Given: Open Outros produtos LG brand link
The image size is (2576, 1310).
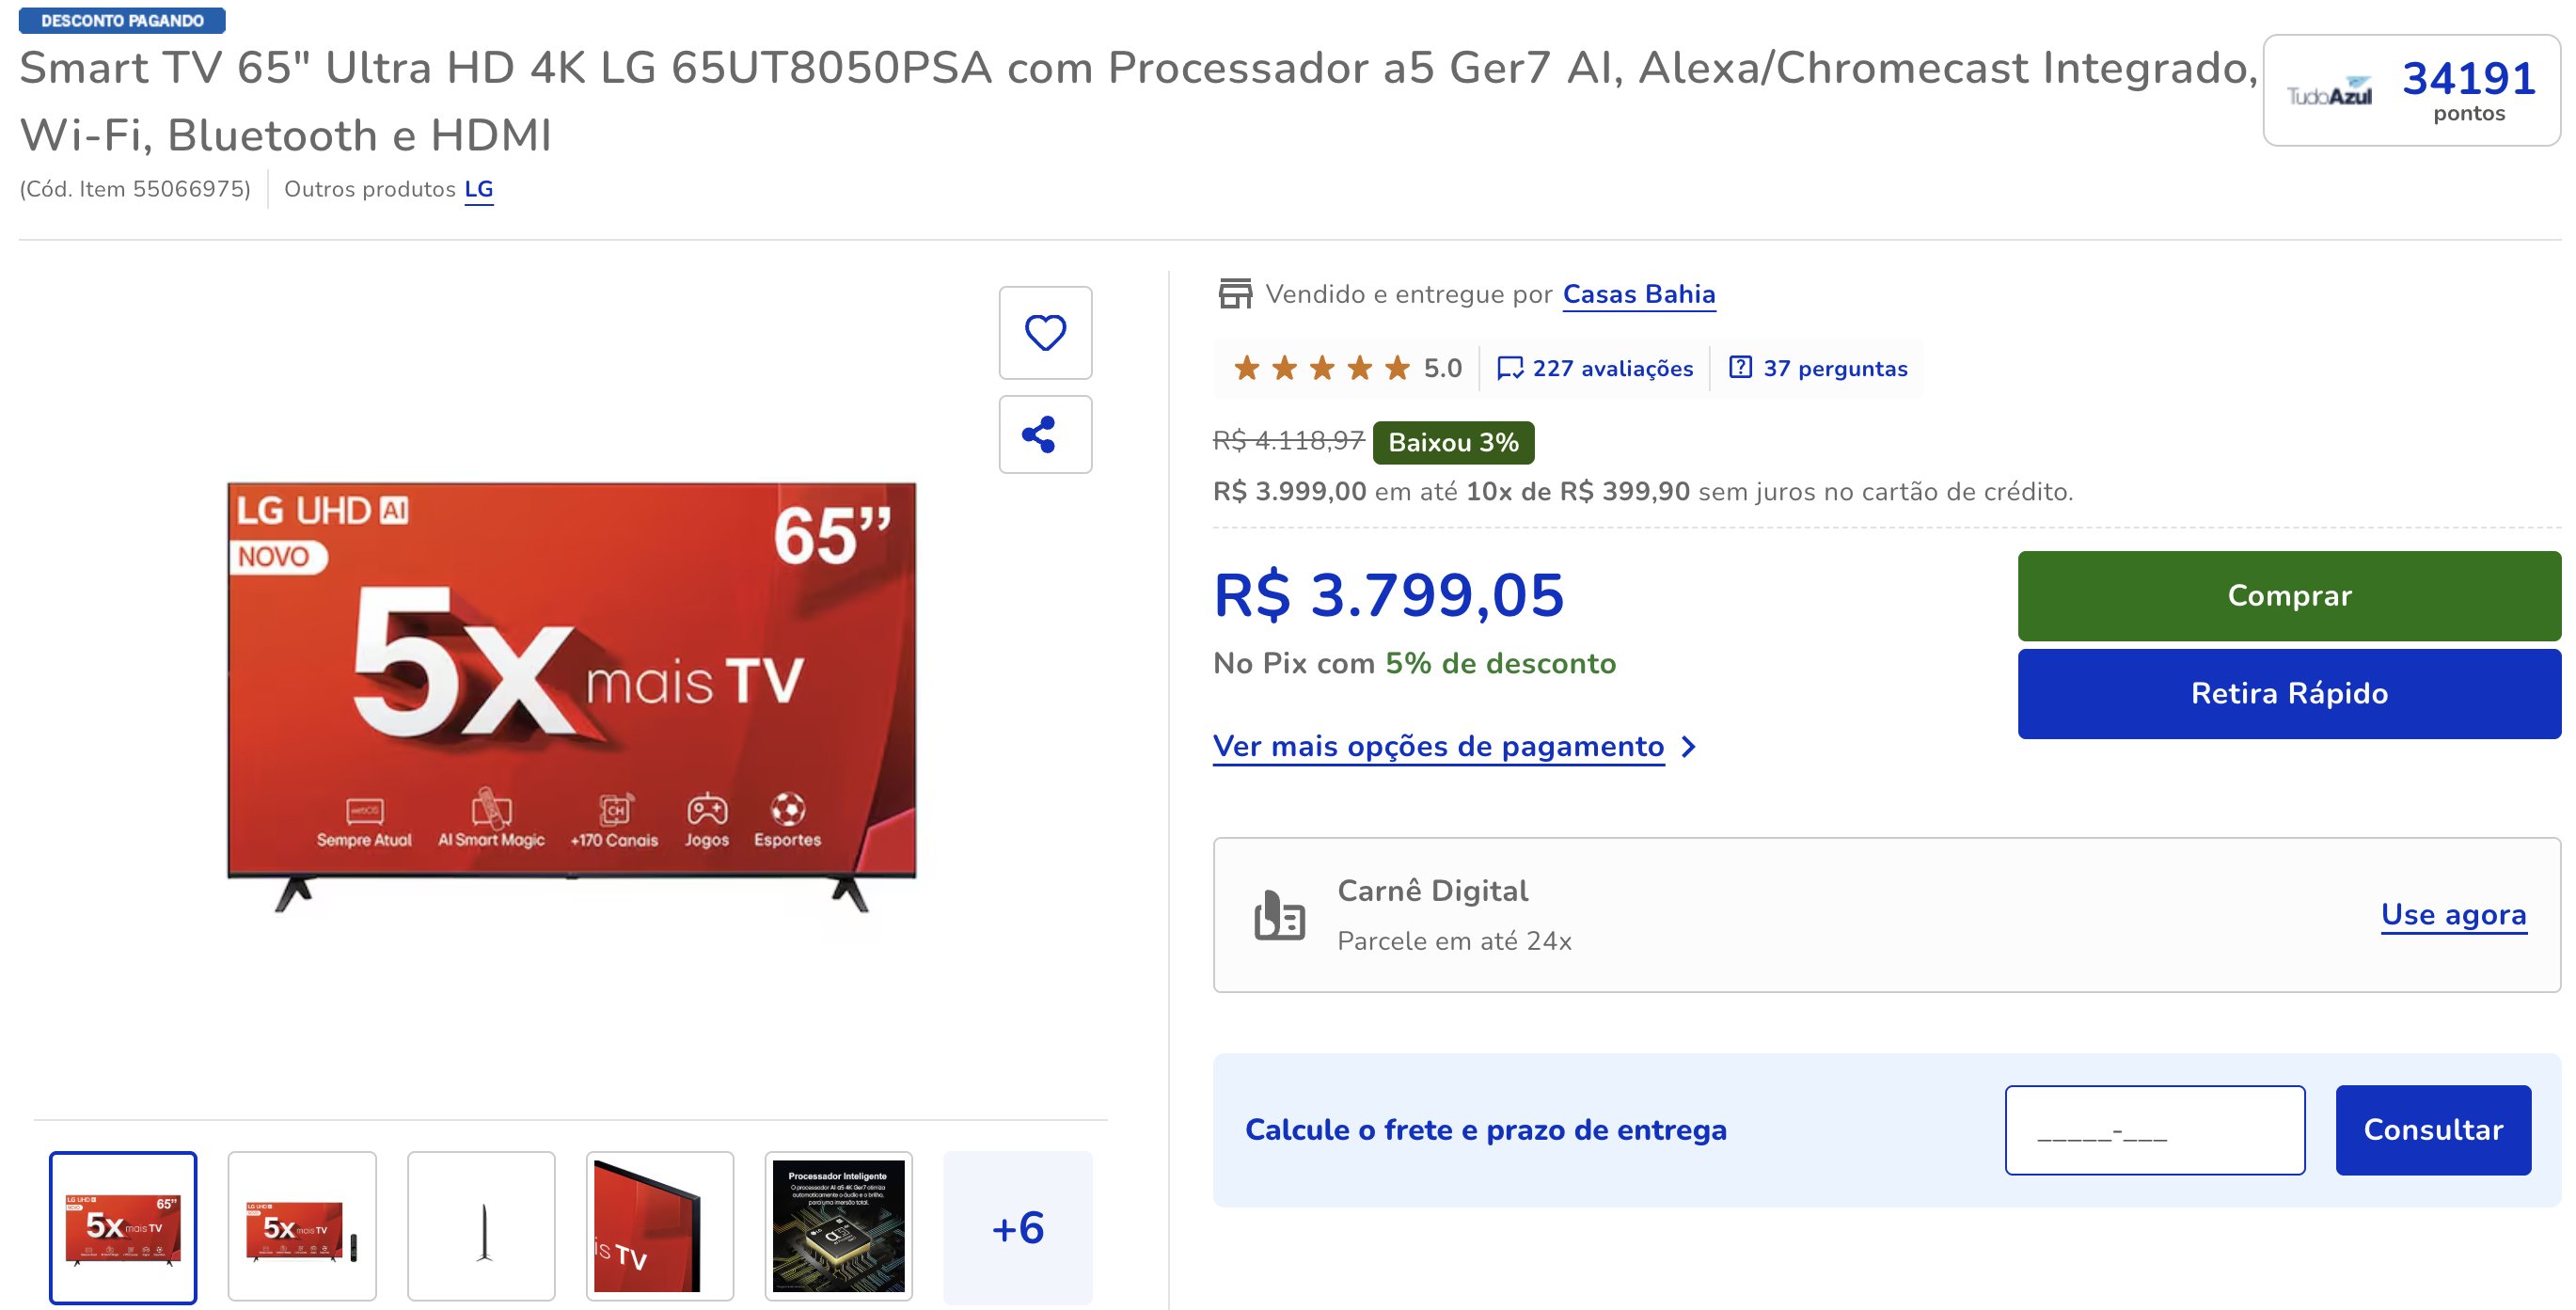Looking at the screenshot, I should click(479, 189).
